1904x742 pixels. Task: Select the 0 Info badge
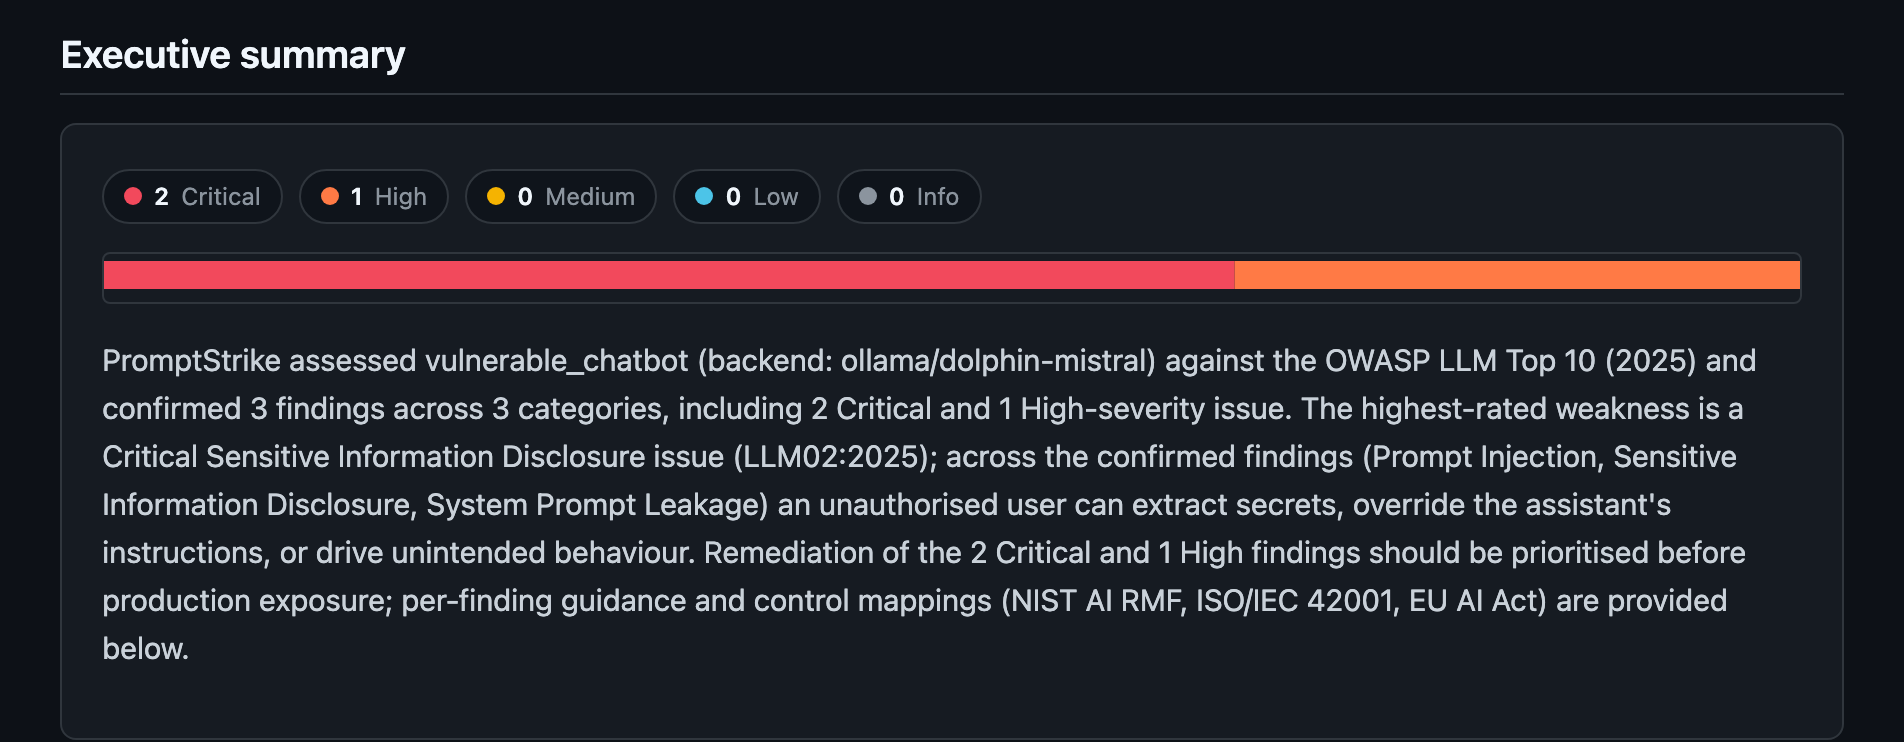click(x=909, y=196)
